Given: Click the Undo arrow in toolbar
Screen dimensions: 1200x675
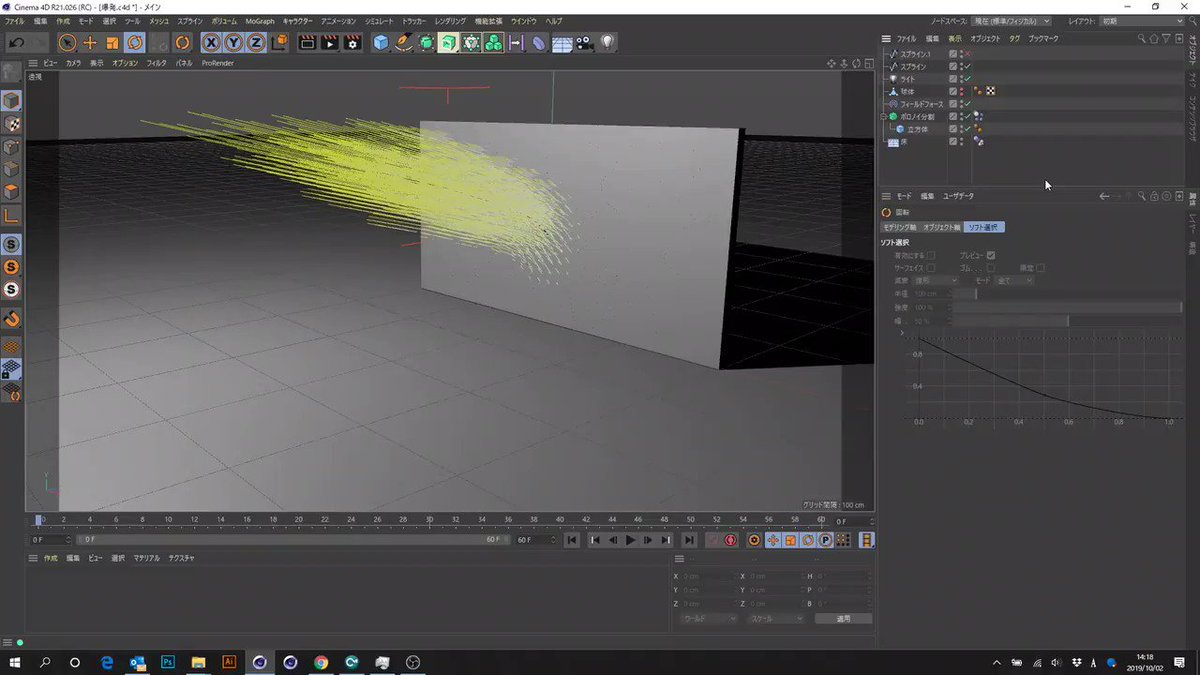Looking at the screenshot, I should [17, 43].
